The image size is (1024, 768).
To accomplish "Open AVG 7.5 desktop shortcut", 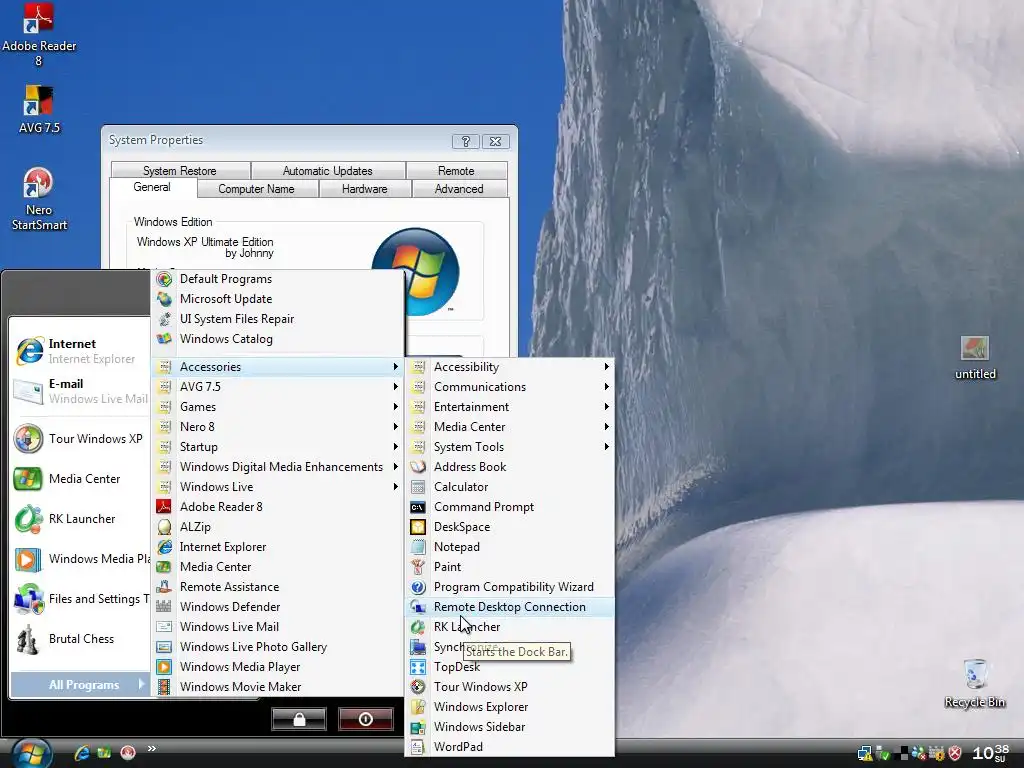I will 39,109.
